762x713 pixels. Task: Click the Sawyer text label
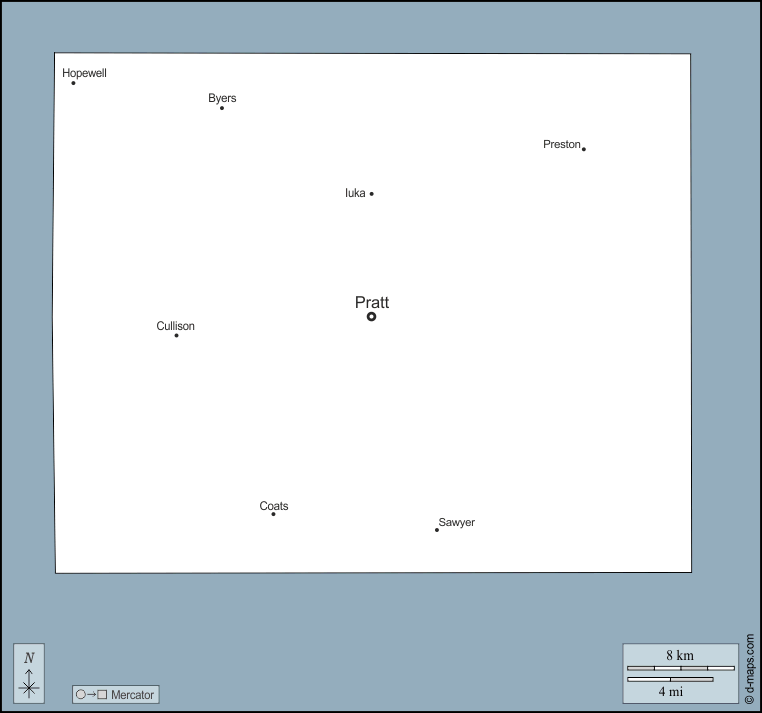(x=457, y=522)
